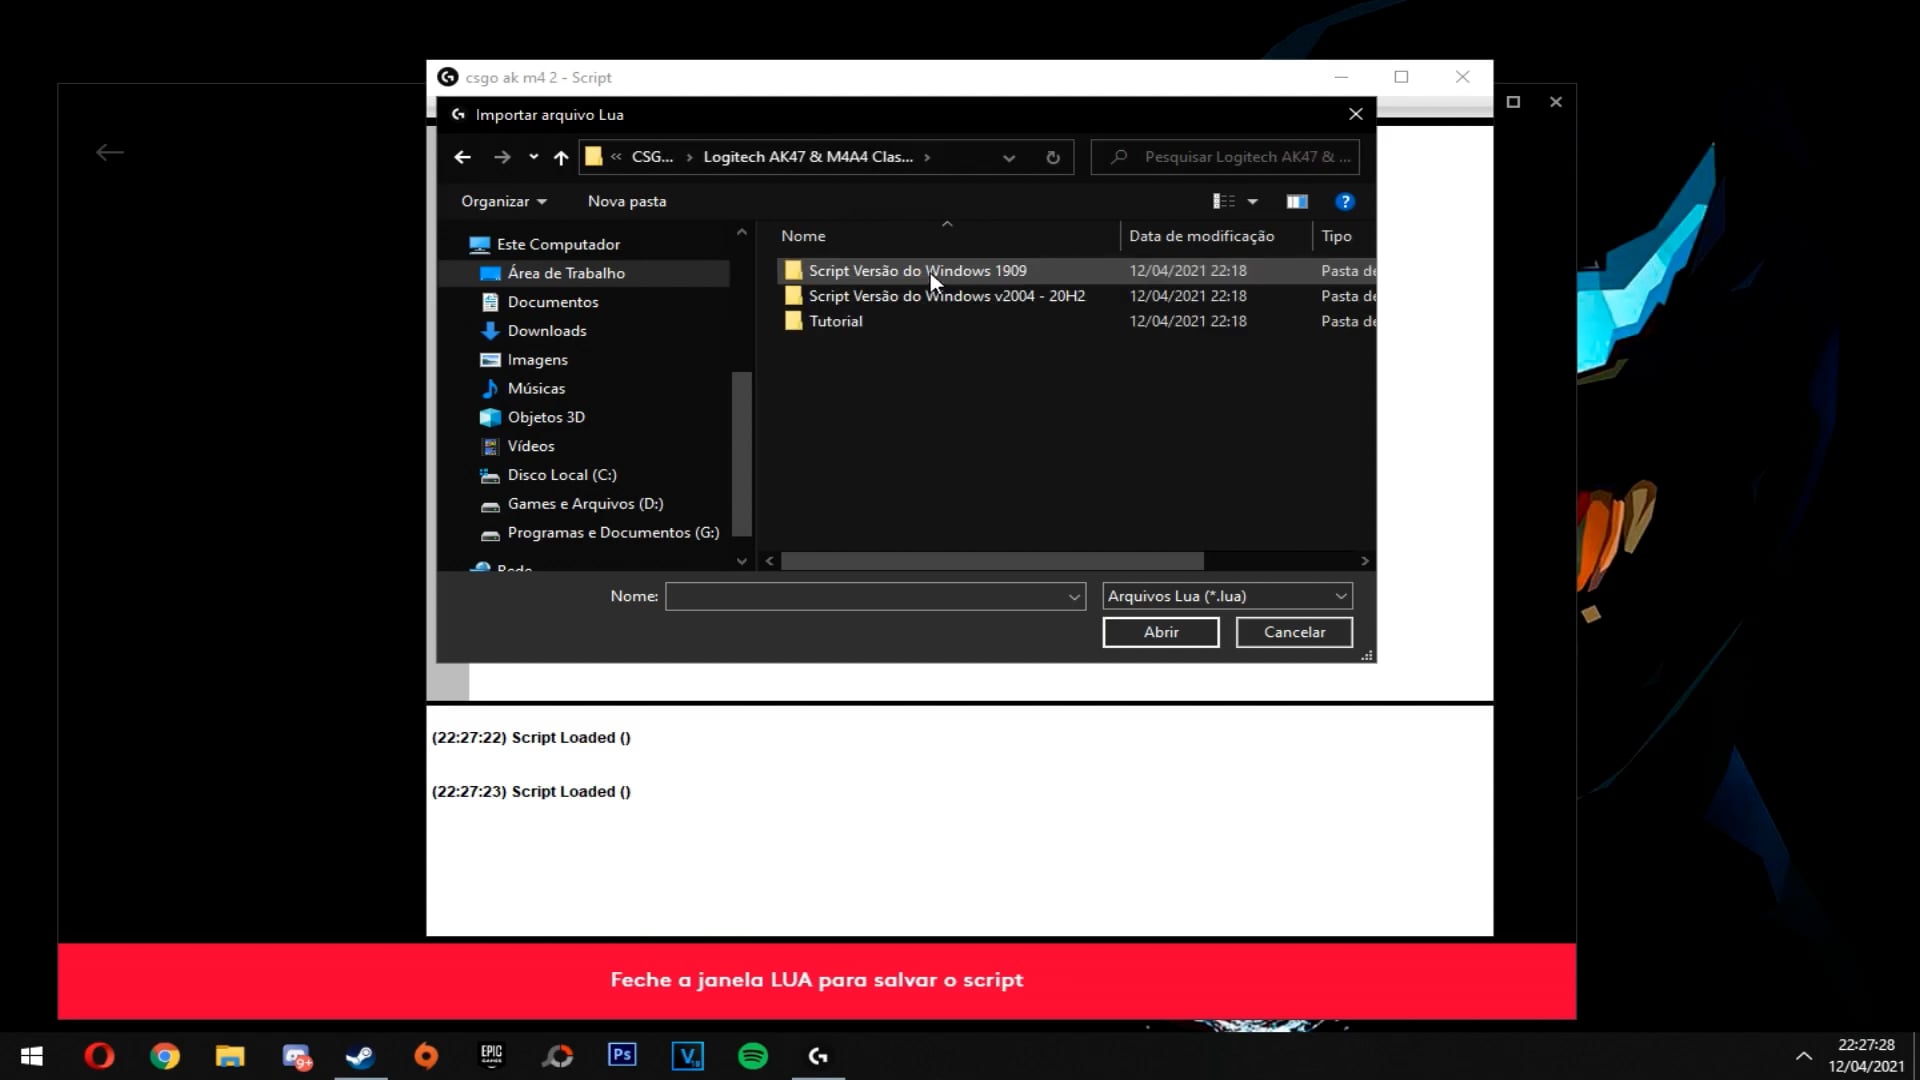Expand the Arquivos Lua file type dropdown

pos(1340,596)
